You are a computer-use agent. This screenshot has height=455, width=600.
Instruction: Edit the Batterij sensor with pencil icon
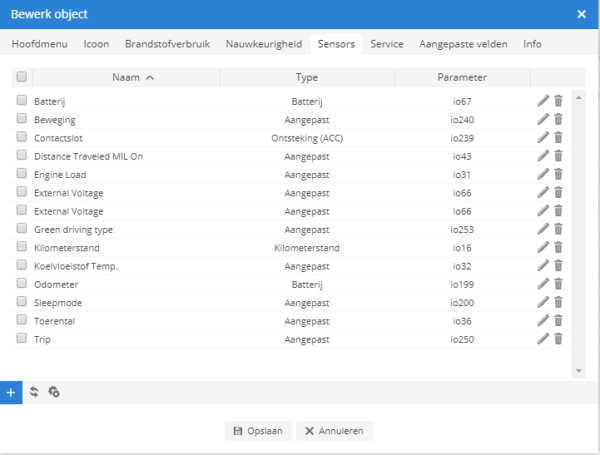click(543, 101)
